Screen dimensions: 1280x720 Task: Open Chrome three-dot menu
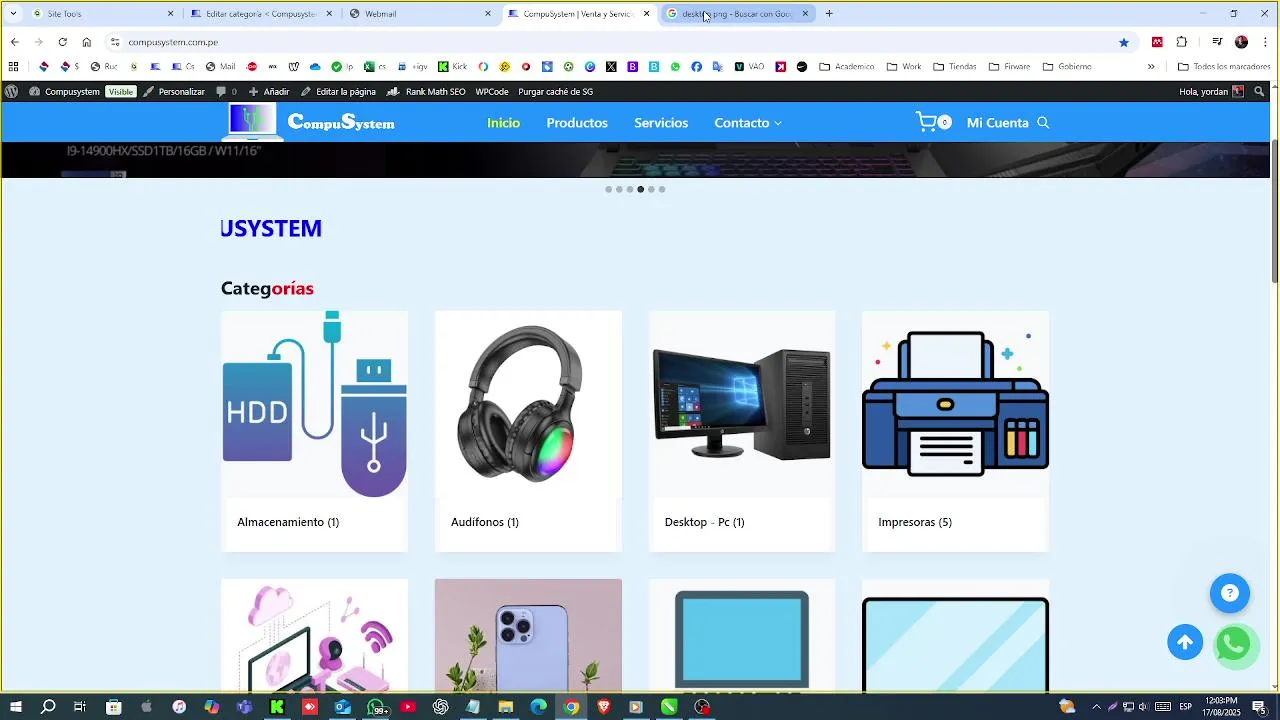click(1266, 42)
